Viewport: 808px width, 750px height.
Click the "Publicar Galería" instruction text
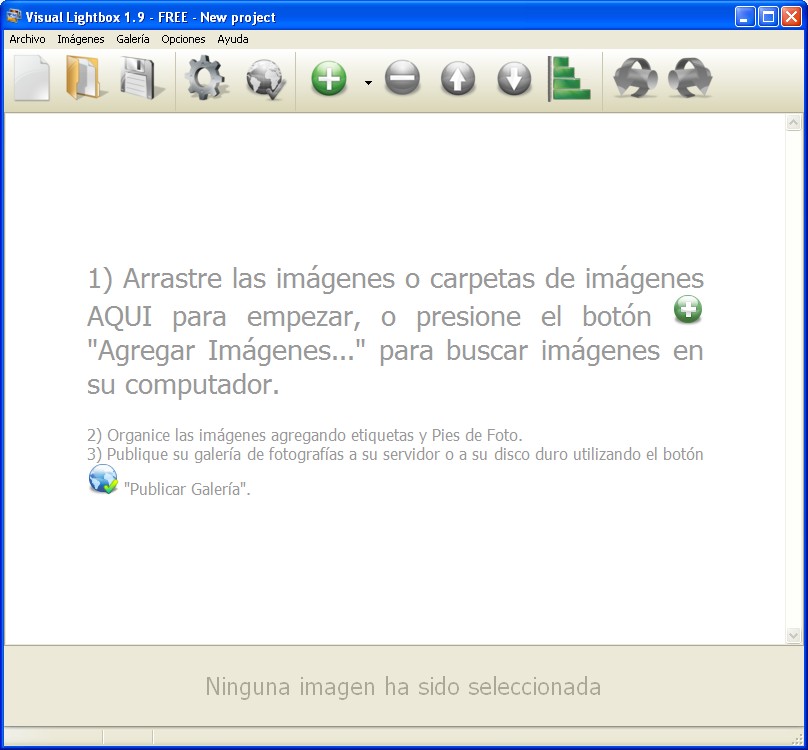(187, 489)
